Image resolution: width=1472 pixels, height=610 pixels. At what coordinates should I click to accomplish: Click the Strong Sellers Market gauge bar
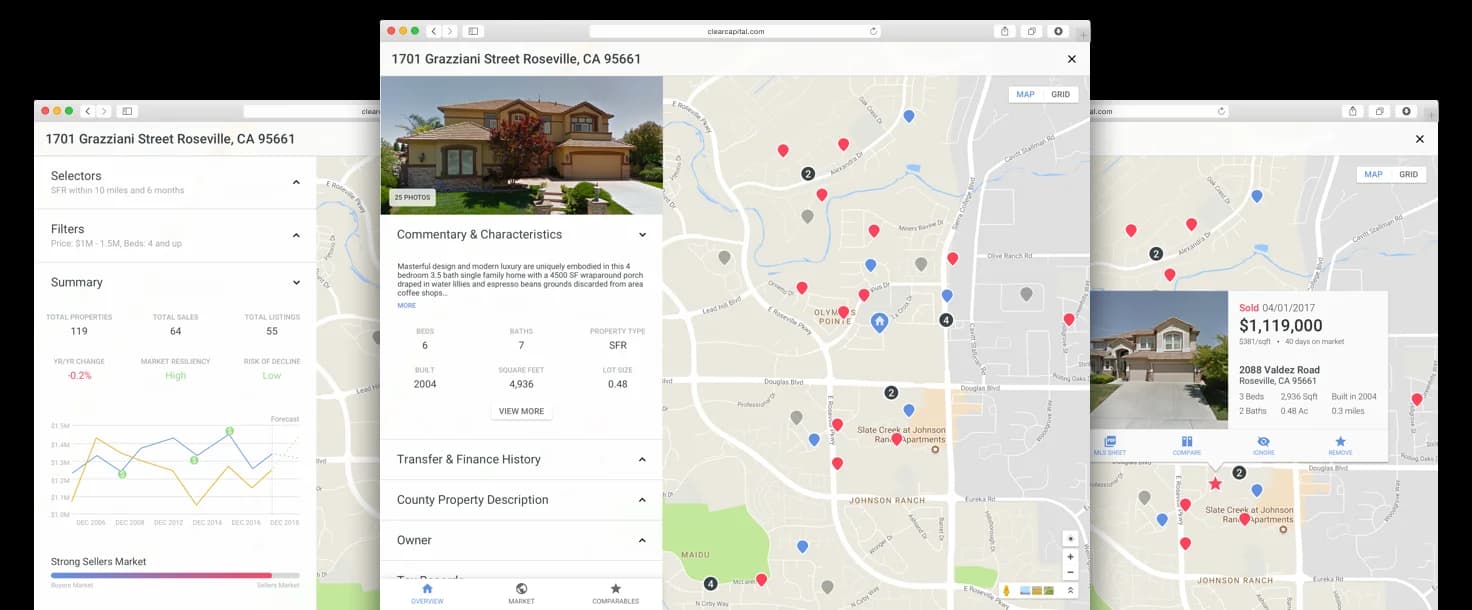coord(175,576)
